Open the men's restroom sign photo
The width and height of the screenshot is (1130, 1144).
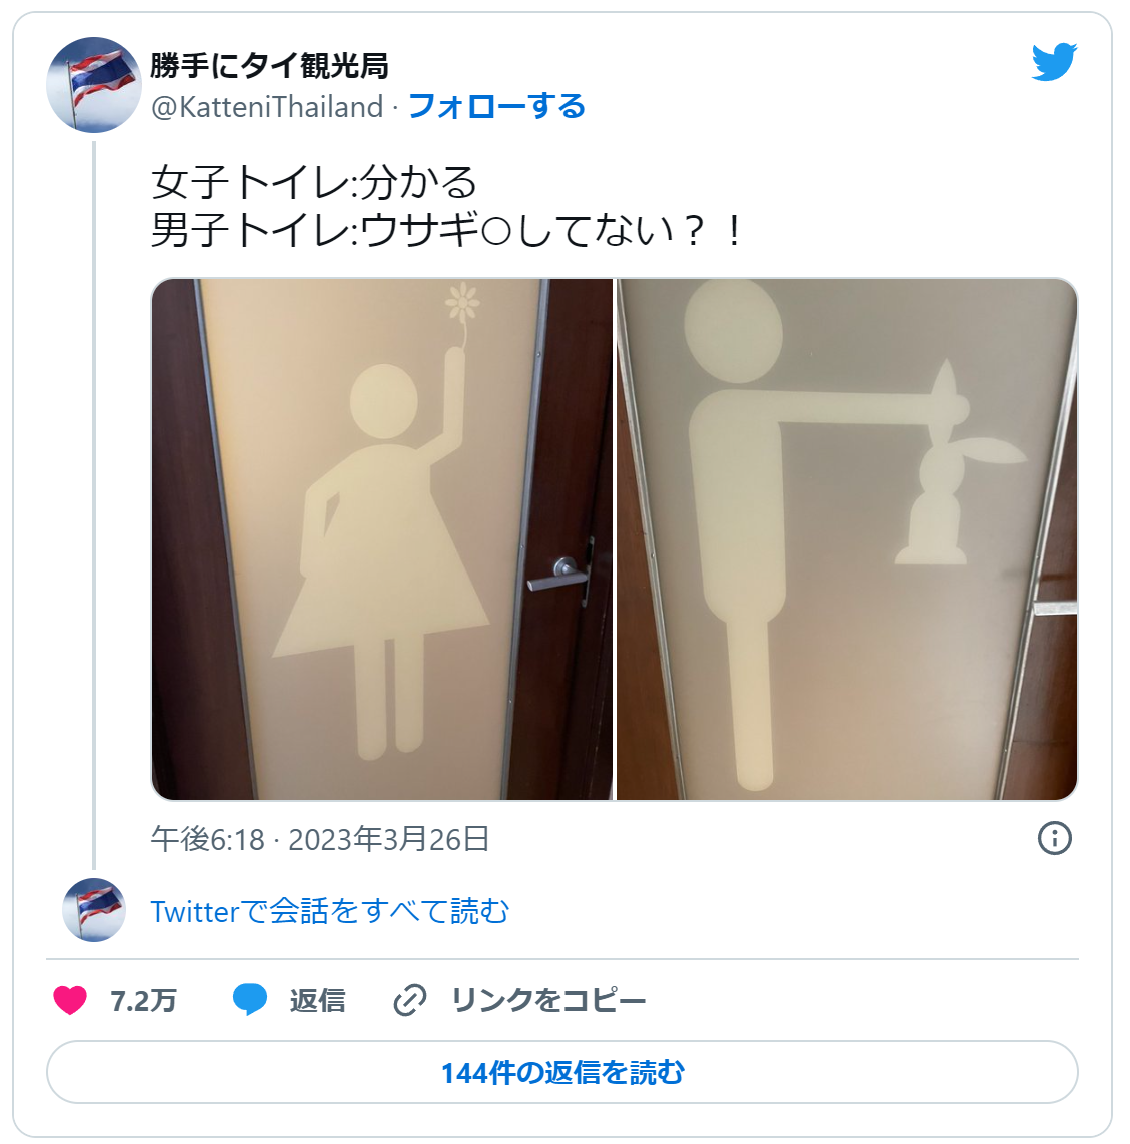pos(847,539)
